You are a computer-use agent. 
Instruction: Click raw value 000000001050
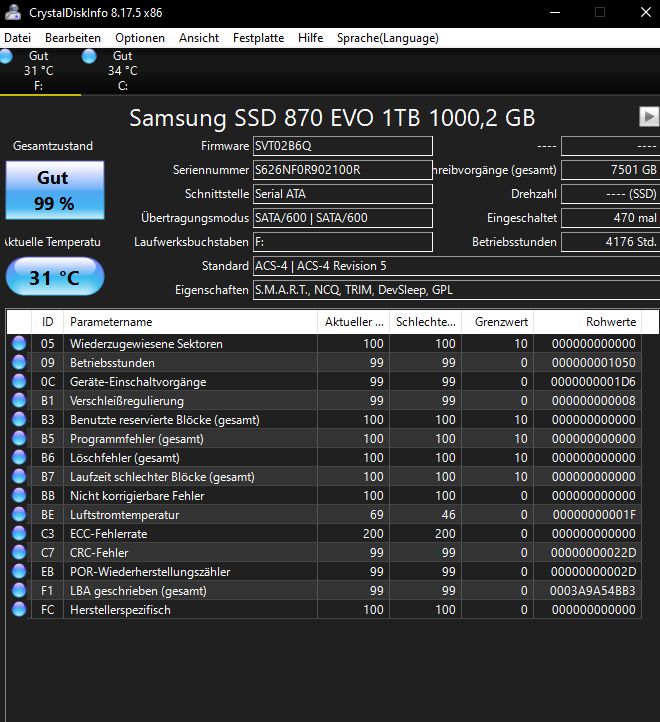point(594,363)
